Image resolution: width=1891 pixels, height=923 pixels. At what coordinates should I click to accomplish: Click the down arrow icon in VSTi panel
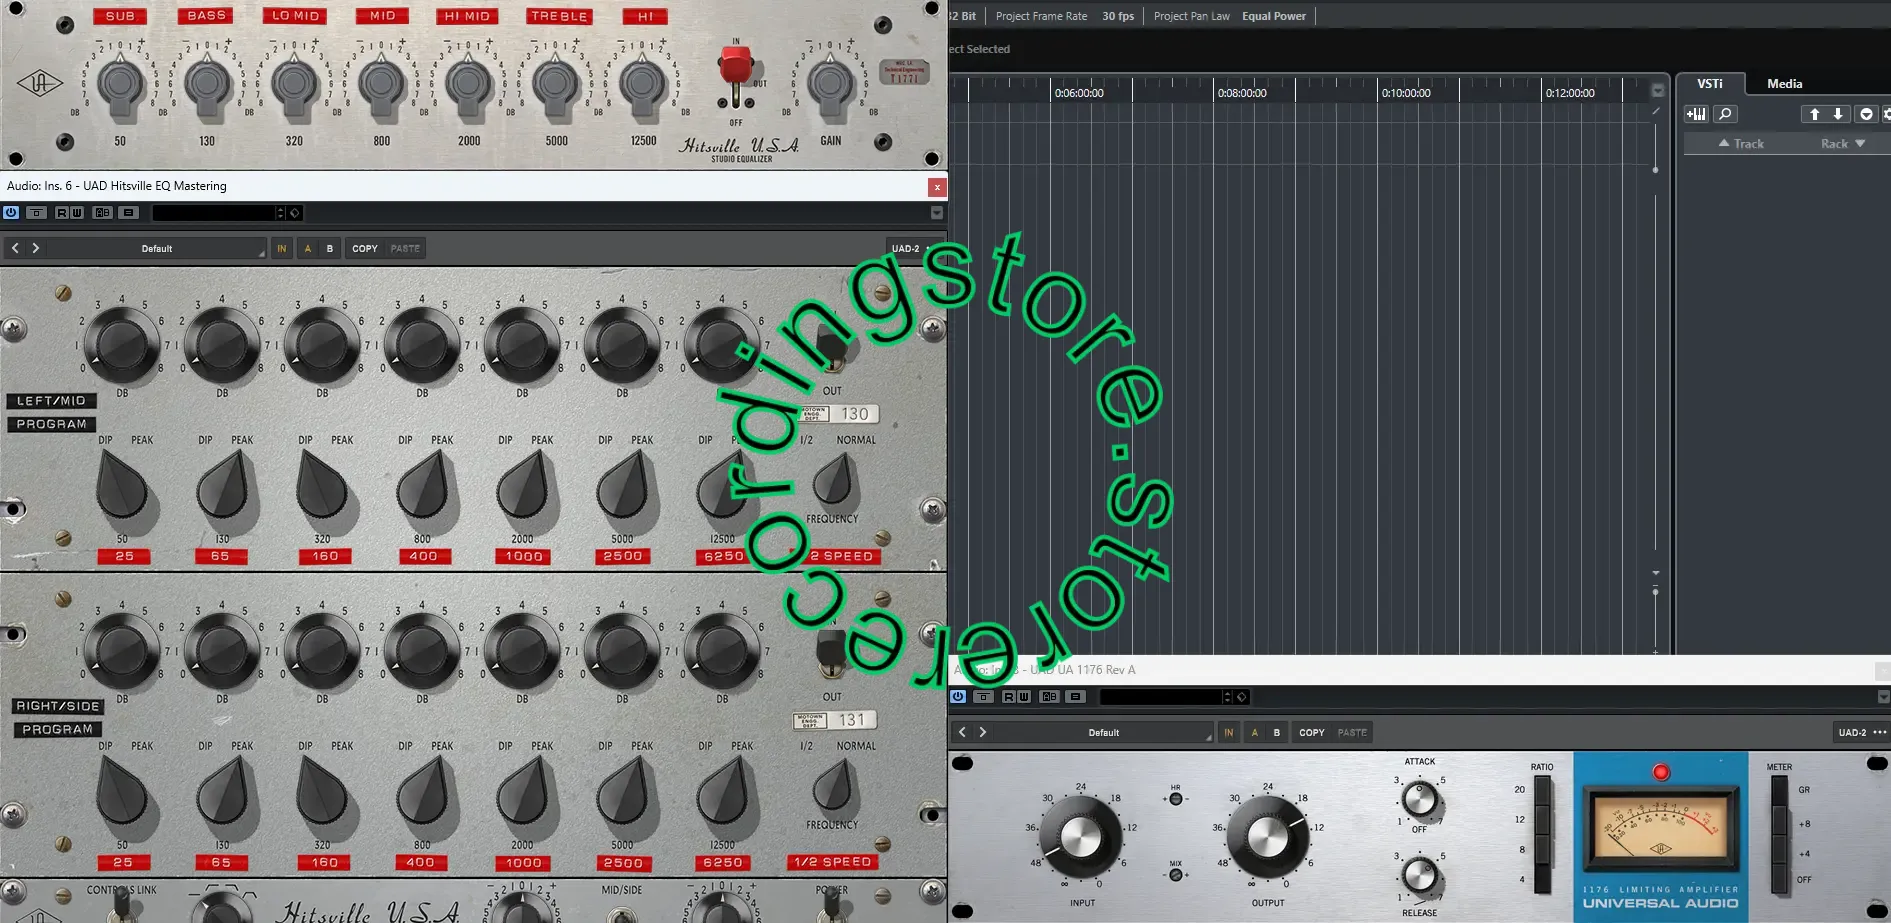(x=1838, y=114)
